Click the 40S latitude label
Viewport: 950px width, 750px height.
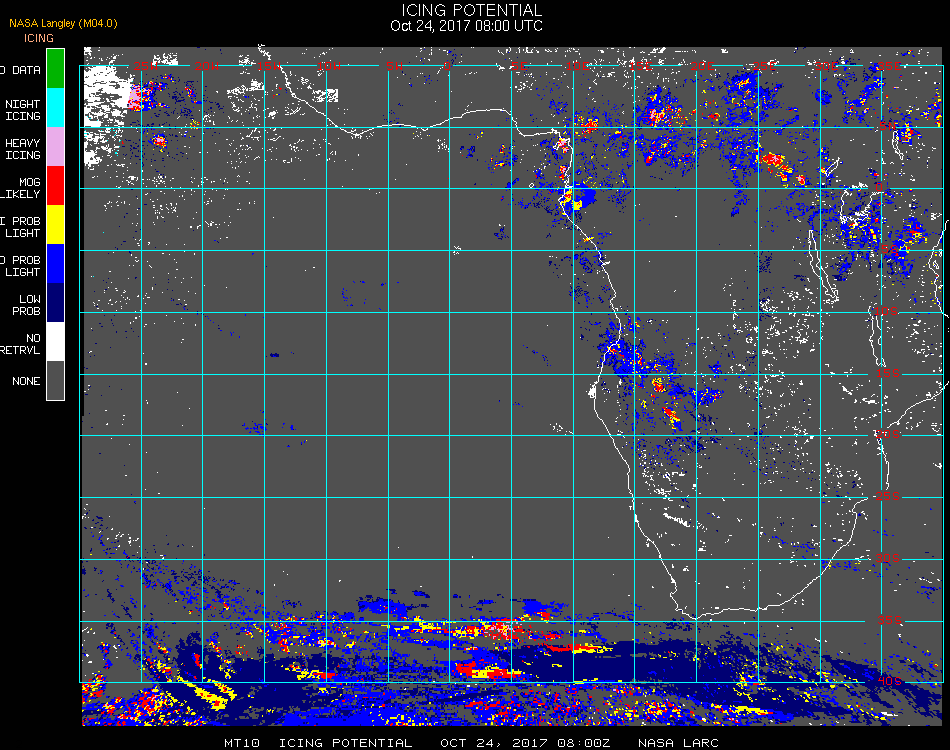(x=890, y=682)
